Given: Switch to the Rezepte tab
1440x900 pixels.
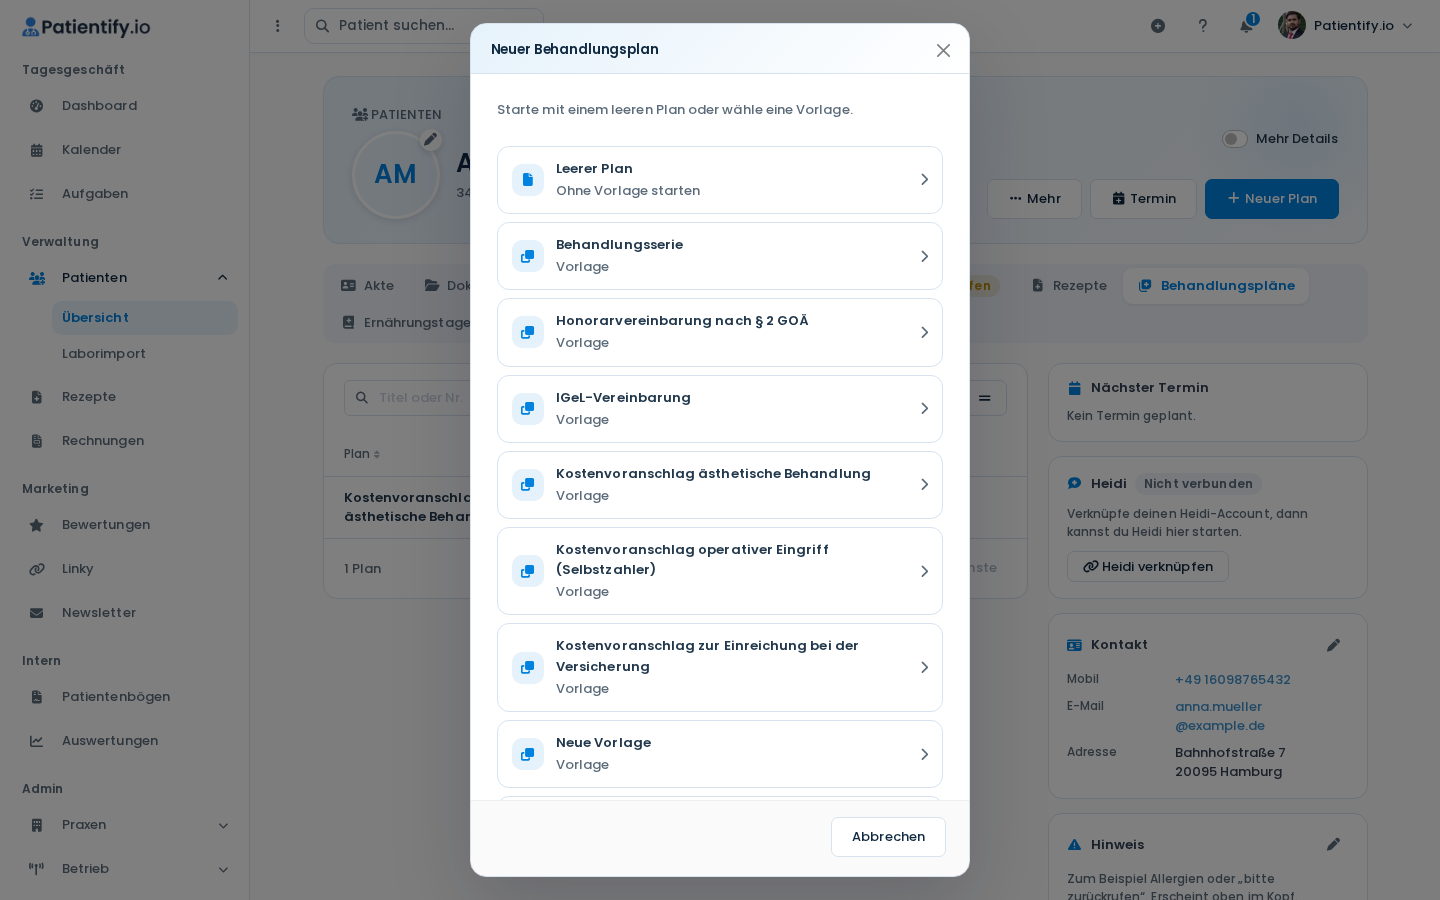Looking at the screenshot, I should [x=1069, y=286].
